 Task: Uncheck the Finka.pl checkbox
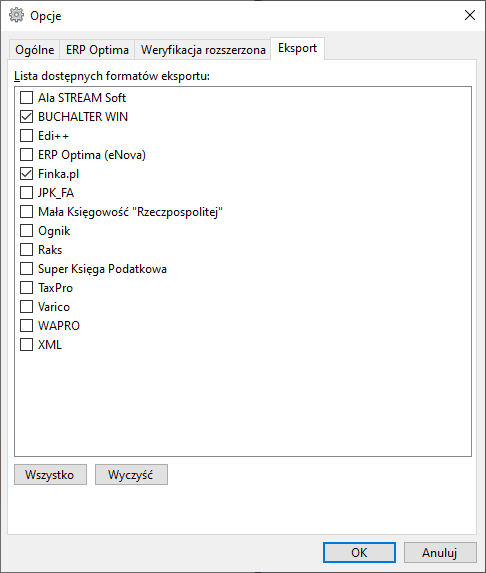[26, 174]
